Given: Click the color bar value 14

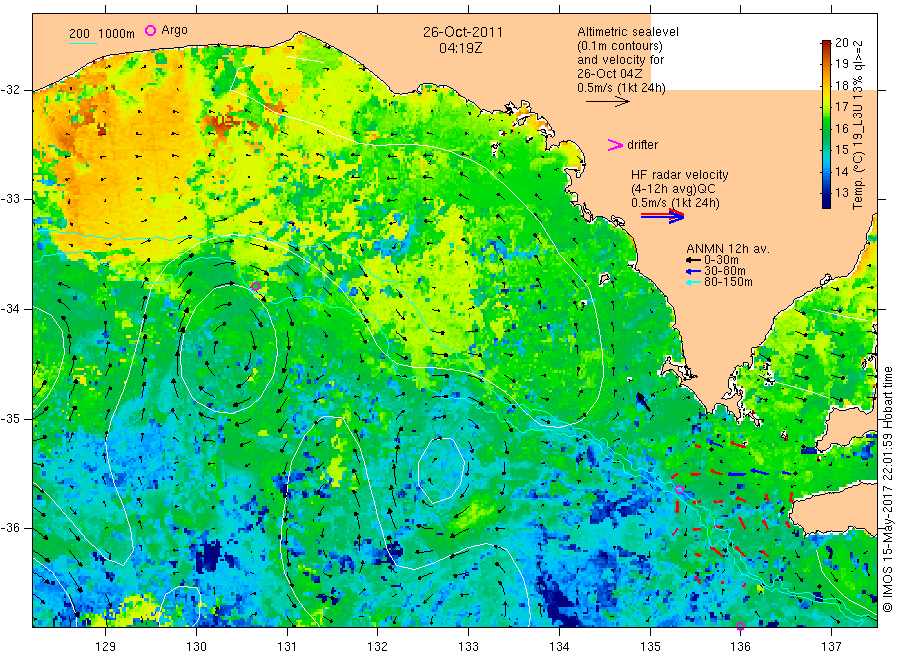Looking at the screenshot, I should [841, 171].
